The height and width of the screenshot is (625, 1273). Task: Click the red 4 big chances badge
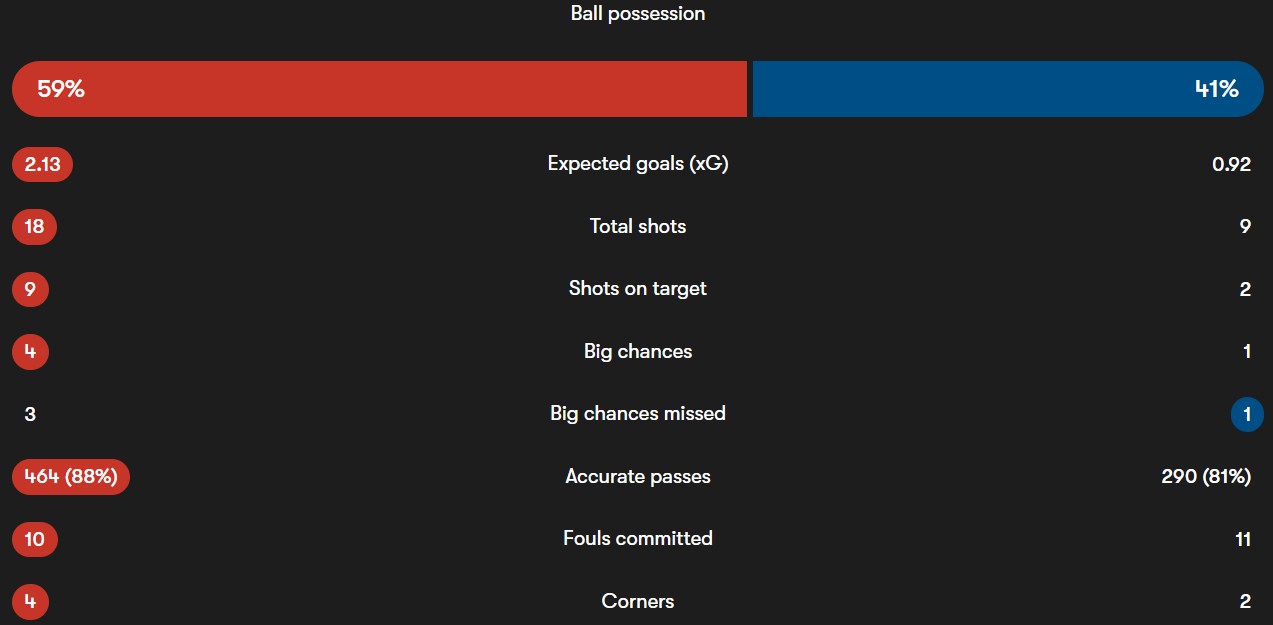(x=30, y=351)
